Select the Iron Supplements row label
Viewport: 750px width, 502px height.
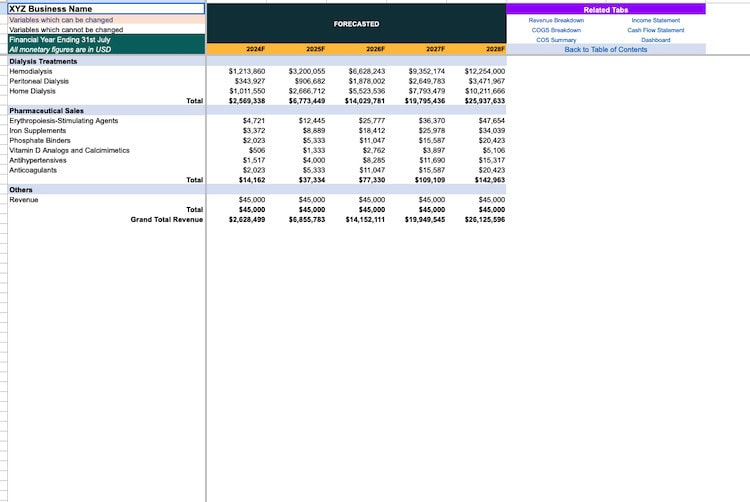coord(37,131)
